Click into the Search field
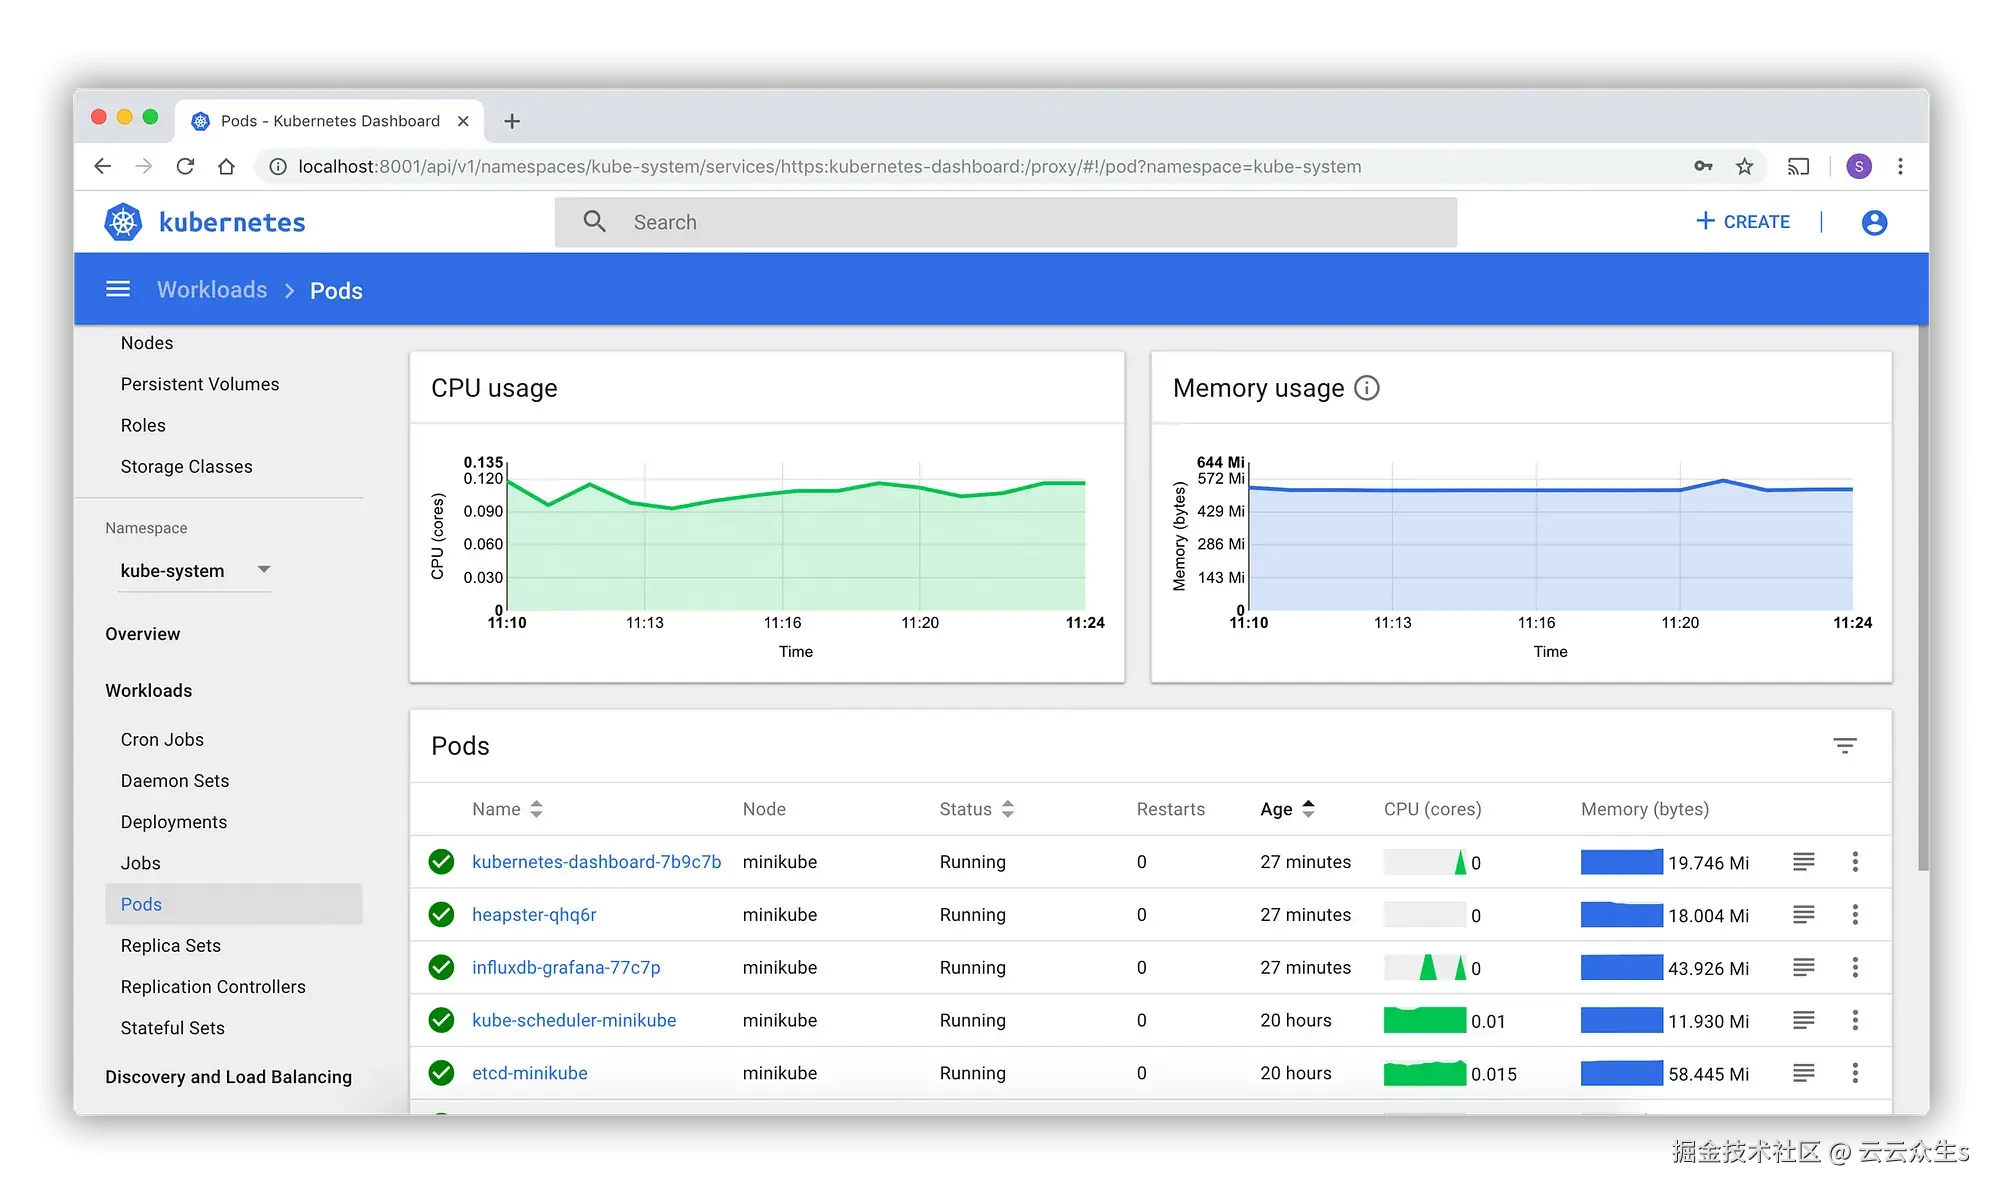2000x1196 pixels. (x=1005, y=222)
